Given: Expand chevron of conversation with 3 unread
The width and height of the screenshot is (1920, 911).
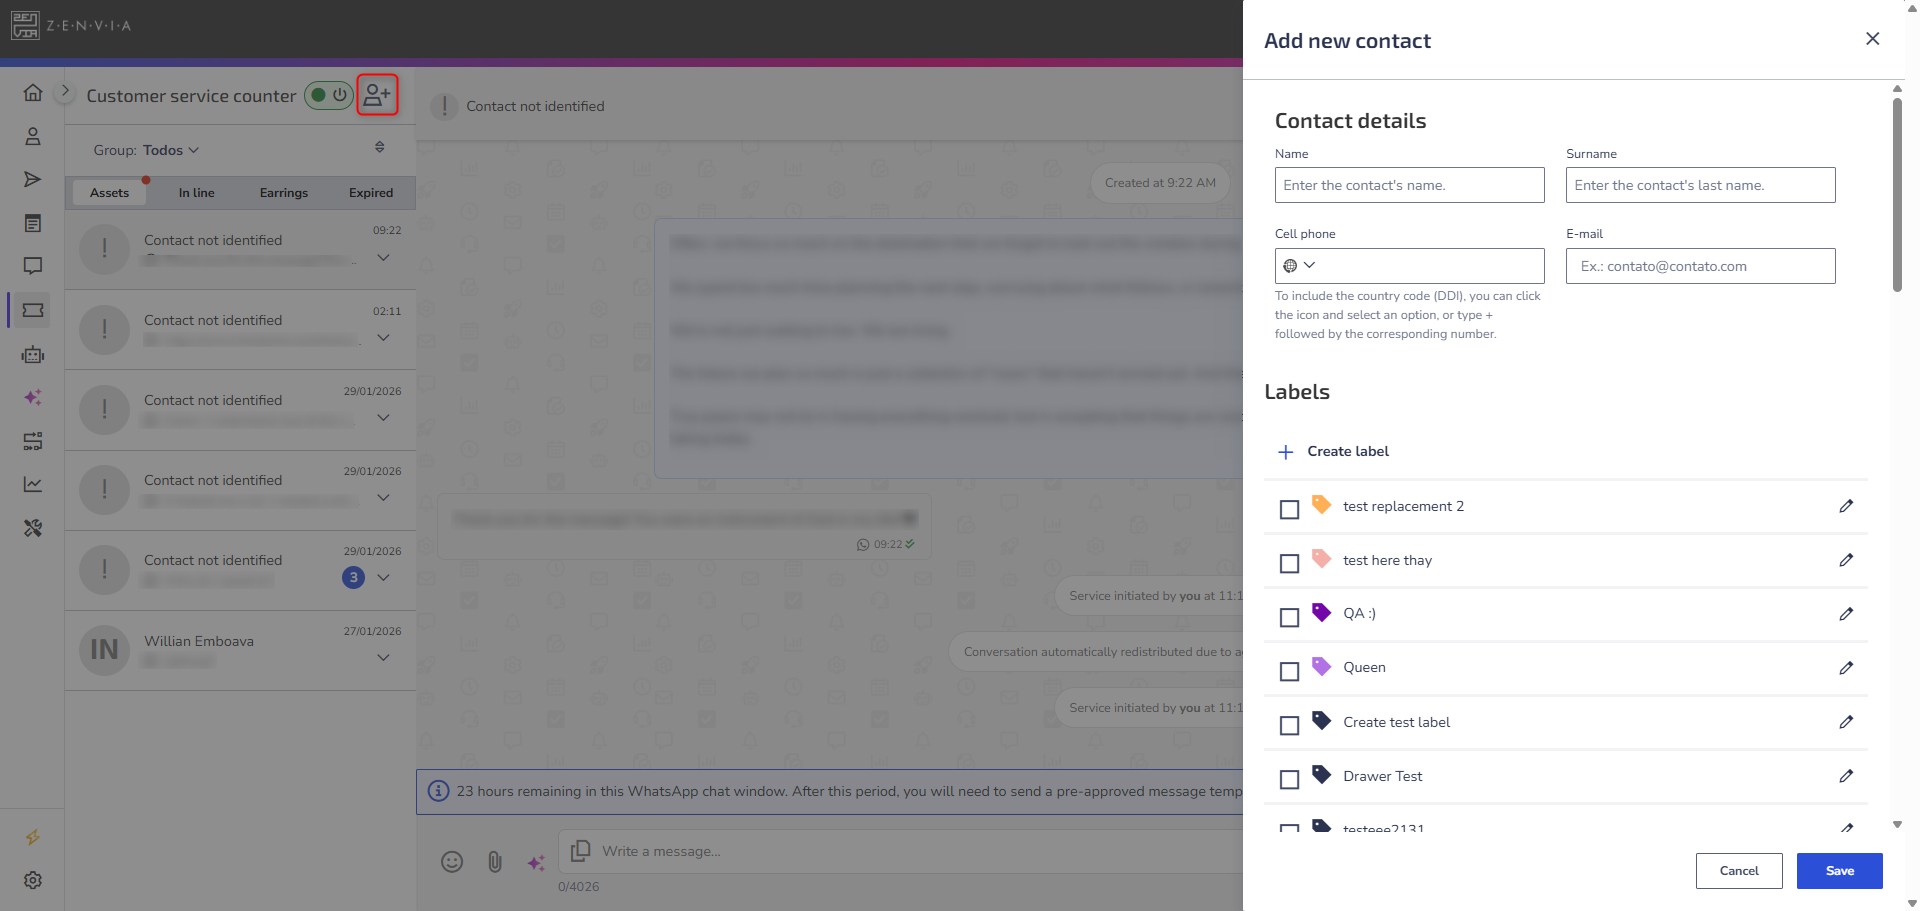Looking at the screenshot, I should point(383,577).
